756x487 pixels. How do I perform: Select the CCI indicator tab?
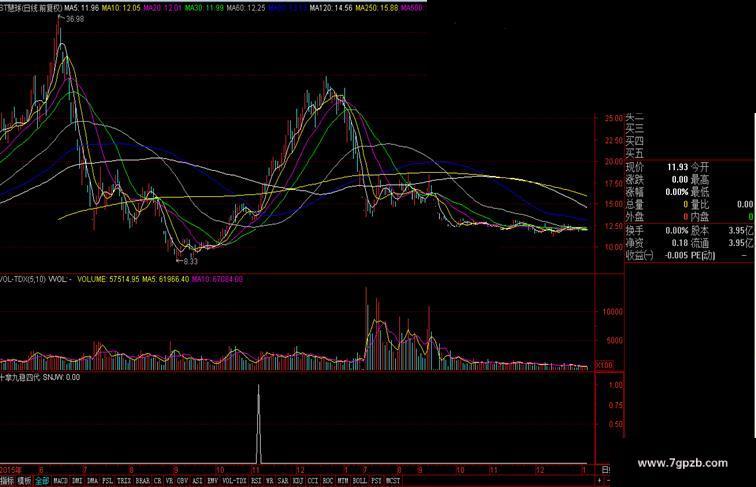pos(313,481)
